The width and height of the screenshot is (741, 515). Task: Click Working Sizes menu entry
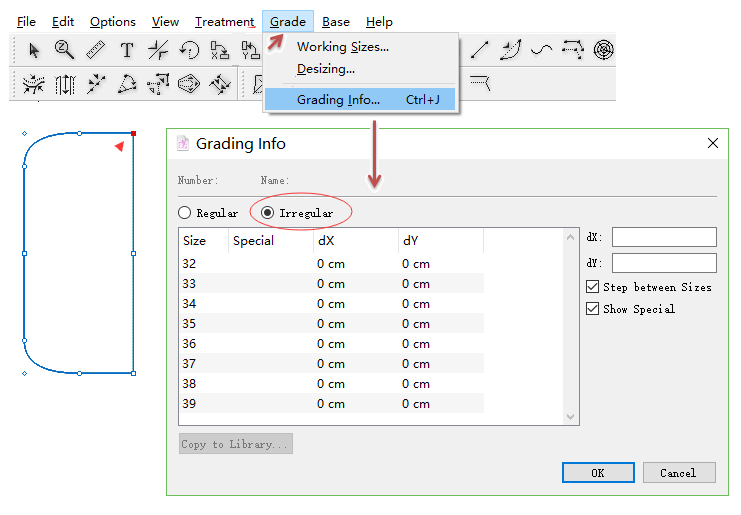(342, 47)
